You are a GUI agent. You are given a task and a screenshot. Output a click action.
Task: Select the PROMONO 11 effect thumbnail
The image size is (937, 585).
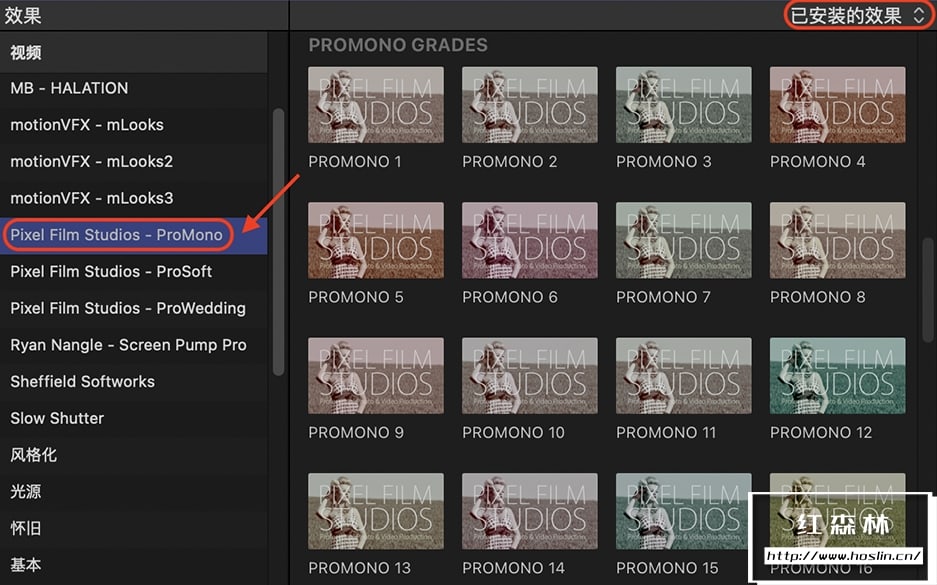[684, 376]
